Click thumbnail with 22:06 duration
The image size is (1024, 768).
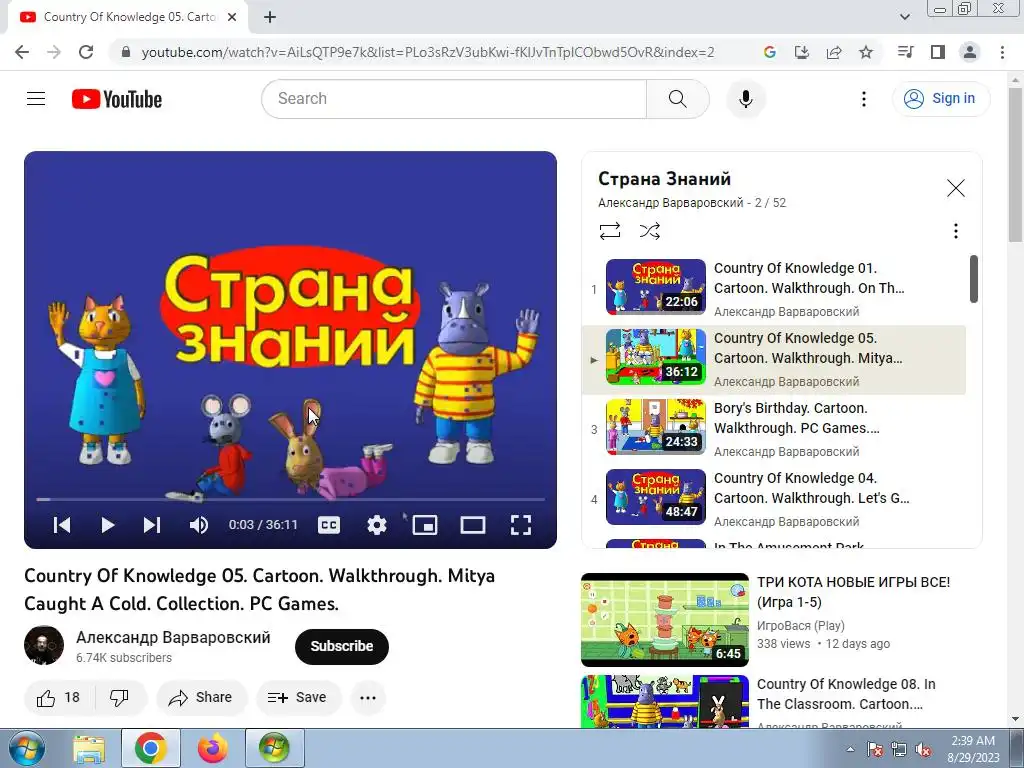tap(656, 287)
